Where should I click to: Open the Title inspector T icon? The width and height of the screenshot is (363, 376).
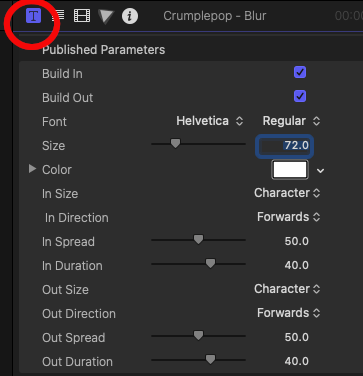33,16
